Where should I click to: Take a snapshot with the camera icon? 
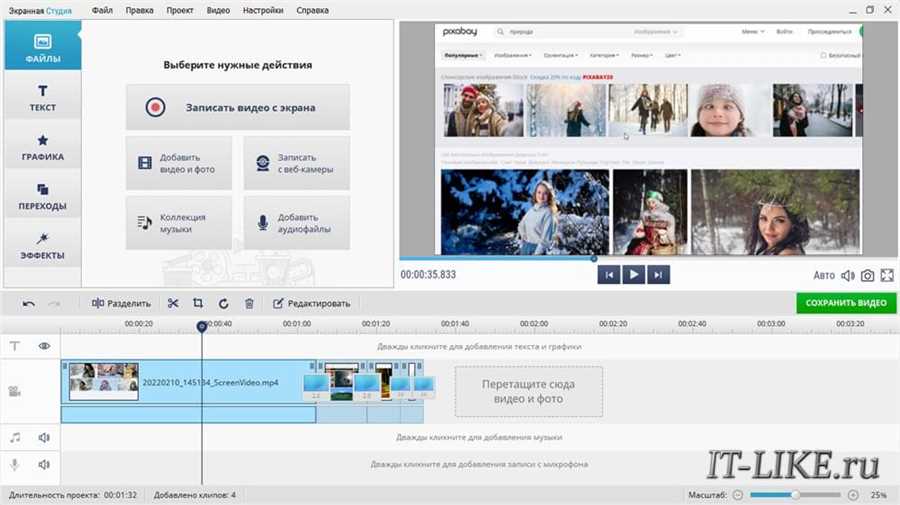click(x=867, y=275)
